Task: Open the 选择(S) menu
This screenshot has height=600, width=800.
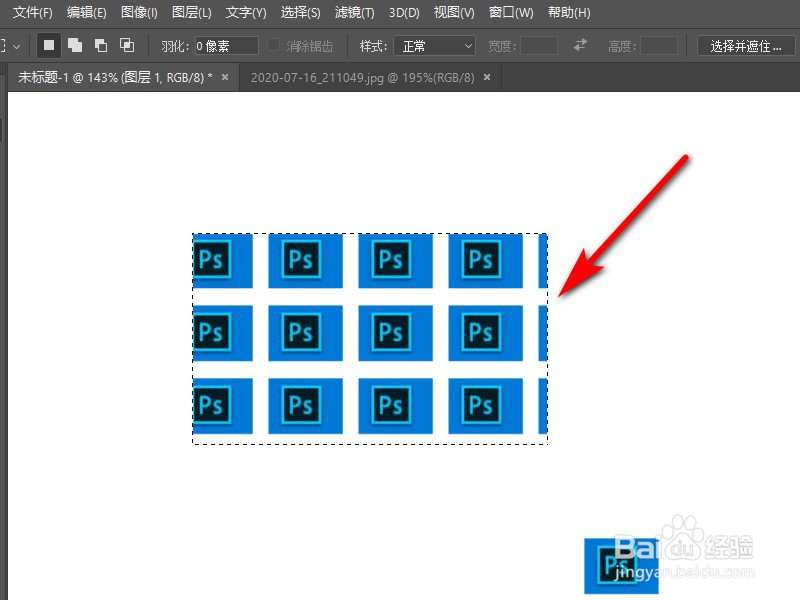Action: coord(301,12)
